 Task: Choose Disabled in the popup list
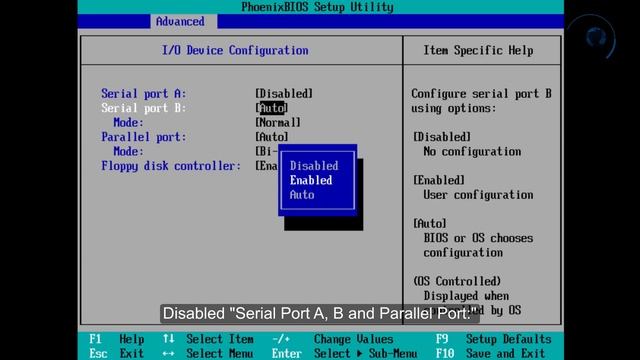[x=314, y=166]
